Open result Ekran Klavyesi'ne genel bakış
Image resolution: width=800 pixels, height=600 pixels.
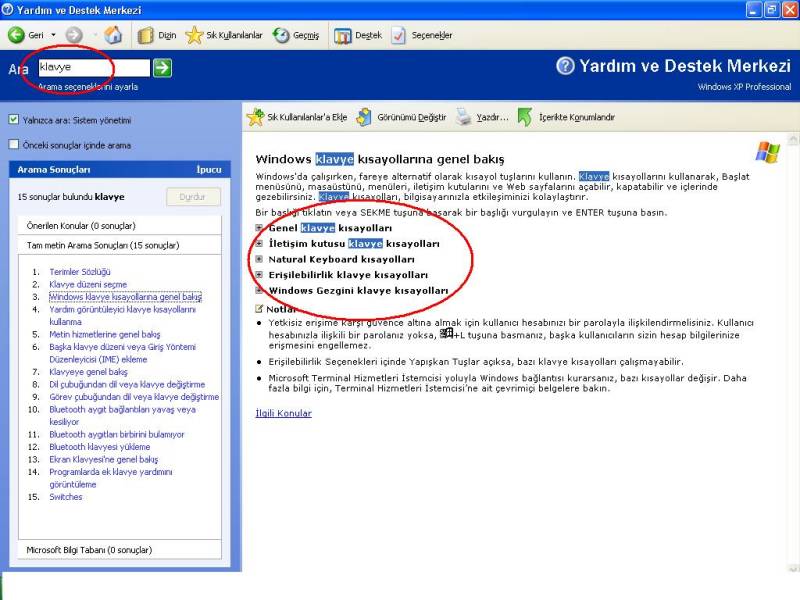coord(104,459)
